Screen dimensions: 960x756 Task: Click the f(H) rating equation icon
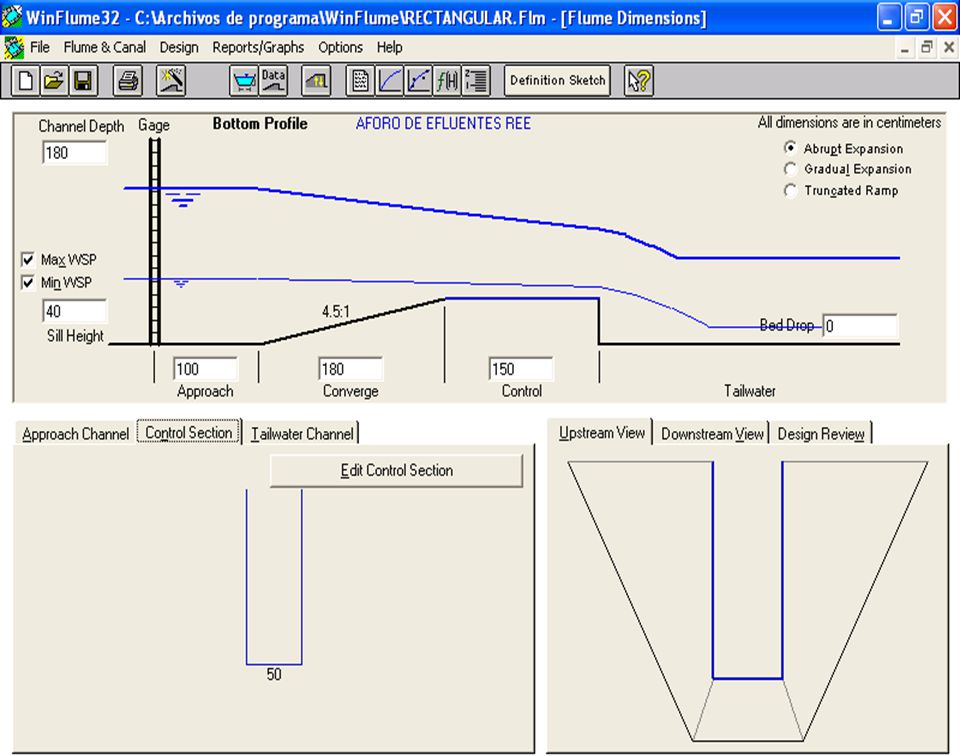pyautogui.click(x=447, y=80)
